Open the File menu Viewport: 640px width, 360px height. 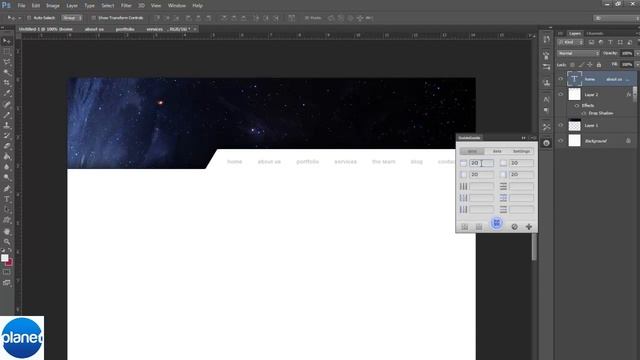click(x=21, y=6)
